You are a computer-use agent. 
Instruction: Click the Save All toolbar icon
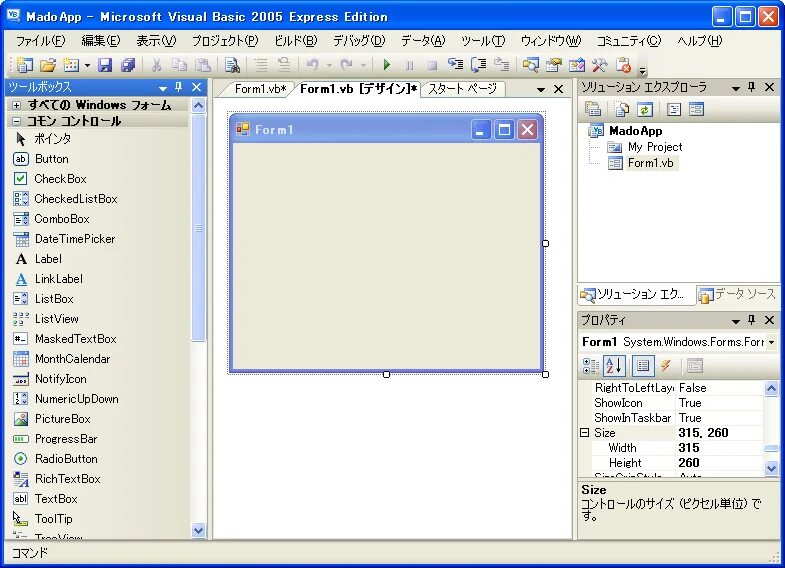point(128,65)
